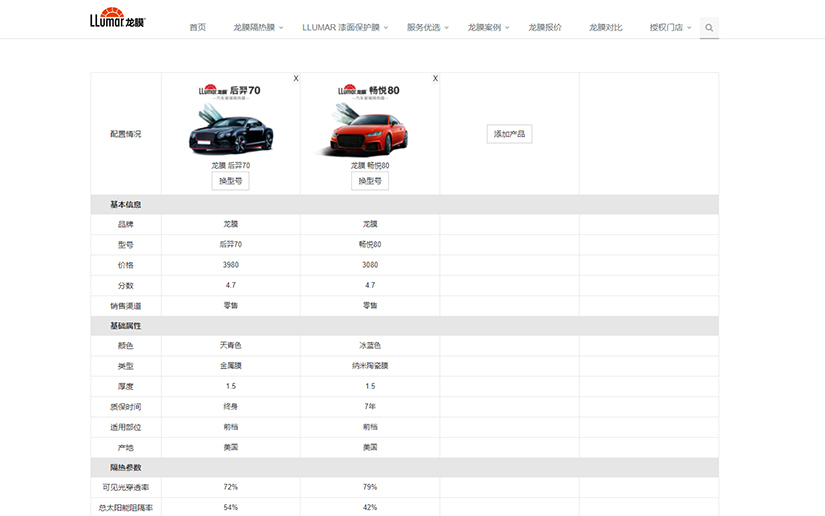Expand the 龙膜隔热膜 dropdown arrow

point(281,28)
